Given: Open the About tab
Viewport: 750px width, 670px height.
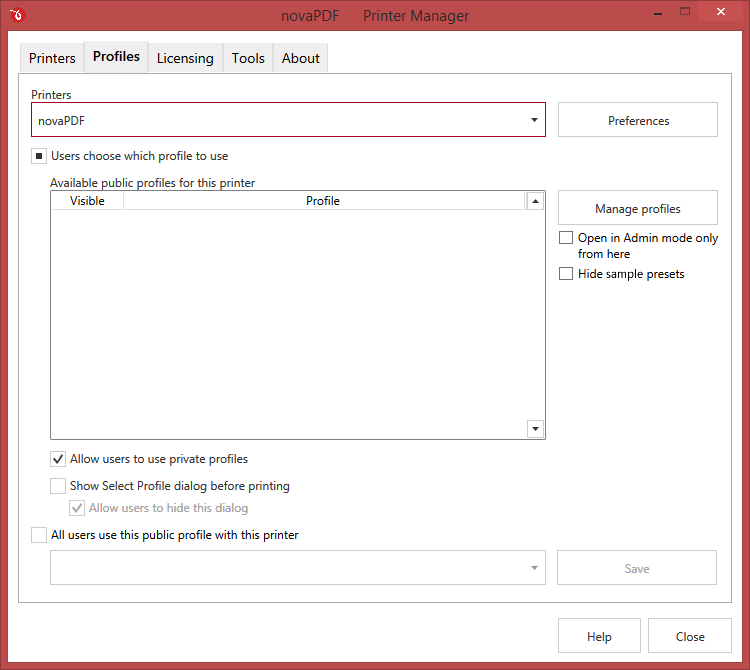Looking at the screenshot, I should click(300, 58).
